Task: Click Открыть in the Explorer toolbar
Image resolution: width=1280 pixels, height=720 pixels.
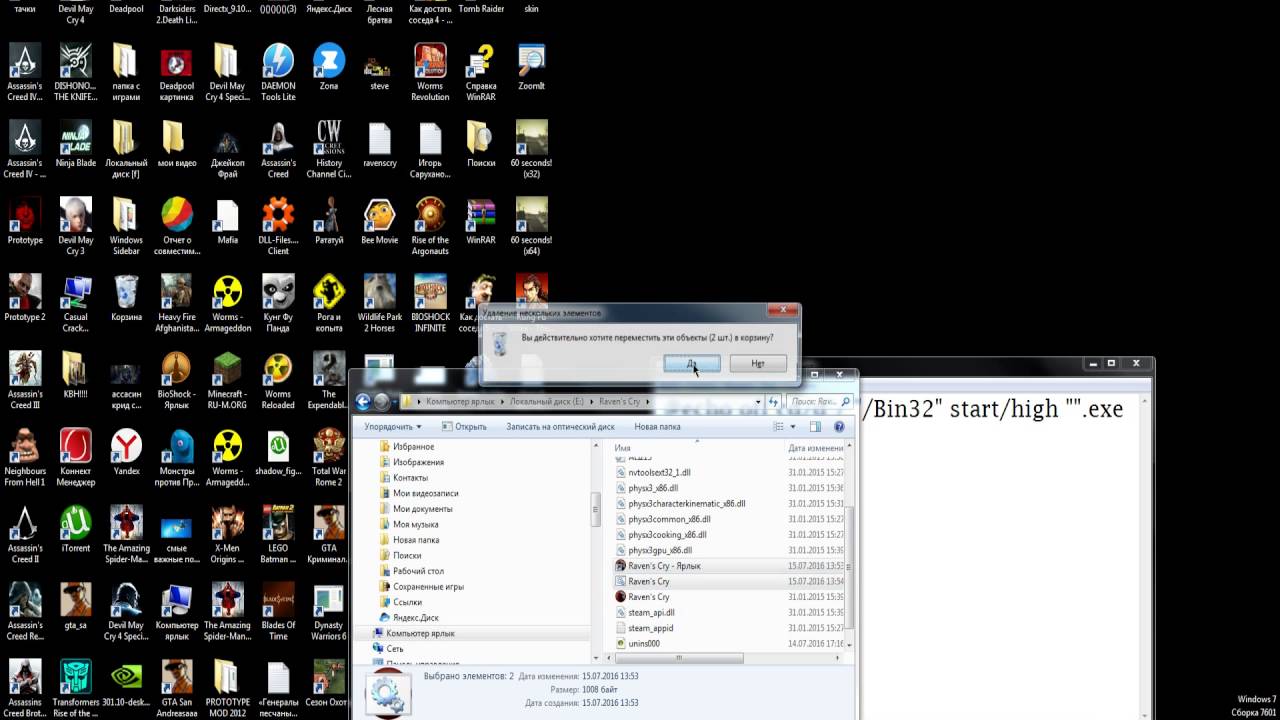Action: click(464, 426)
